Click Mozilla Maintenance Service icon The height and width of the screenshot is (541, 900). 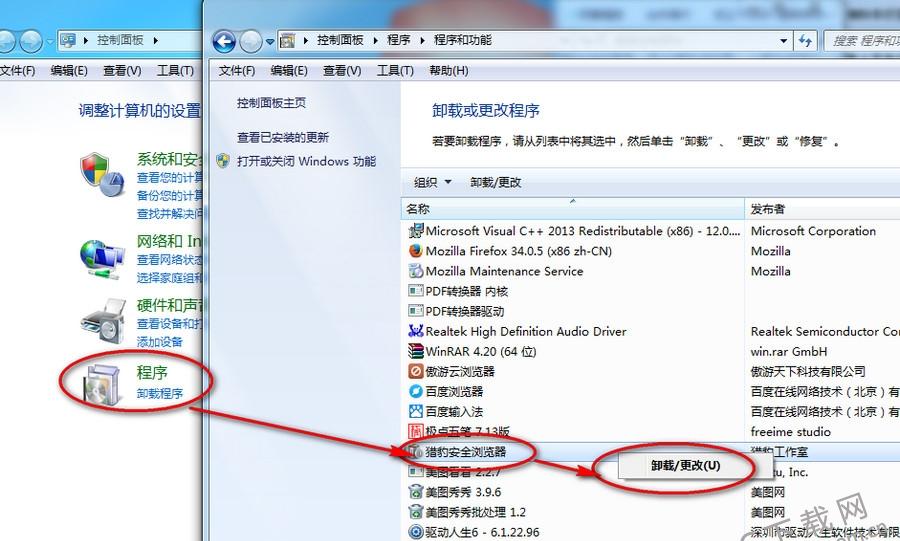click(416, 271)
